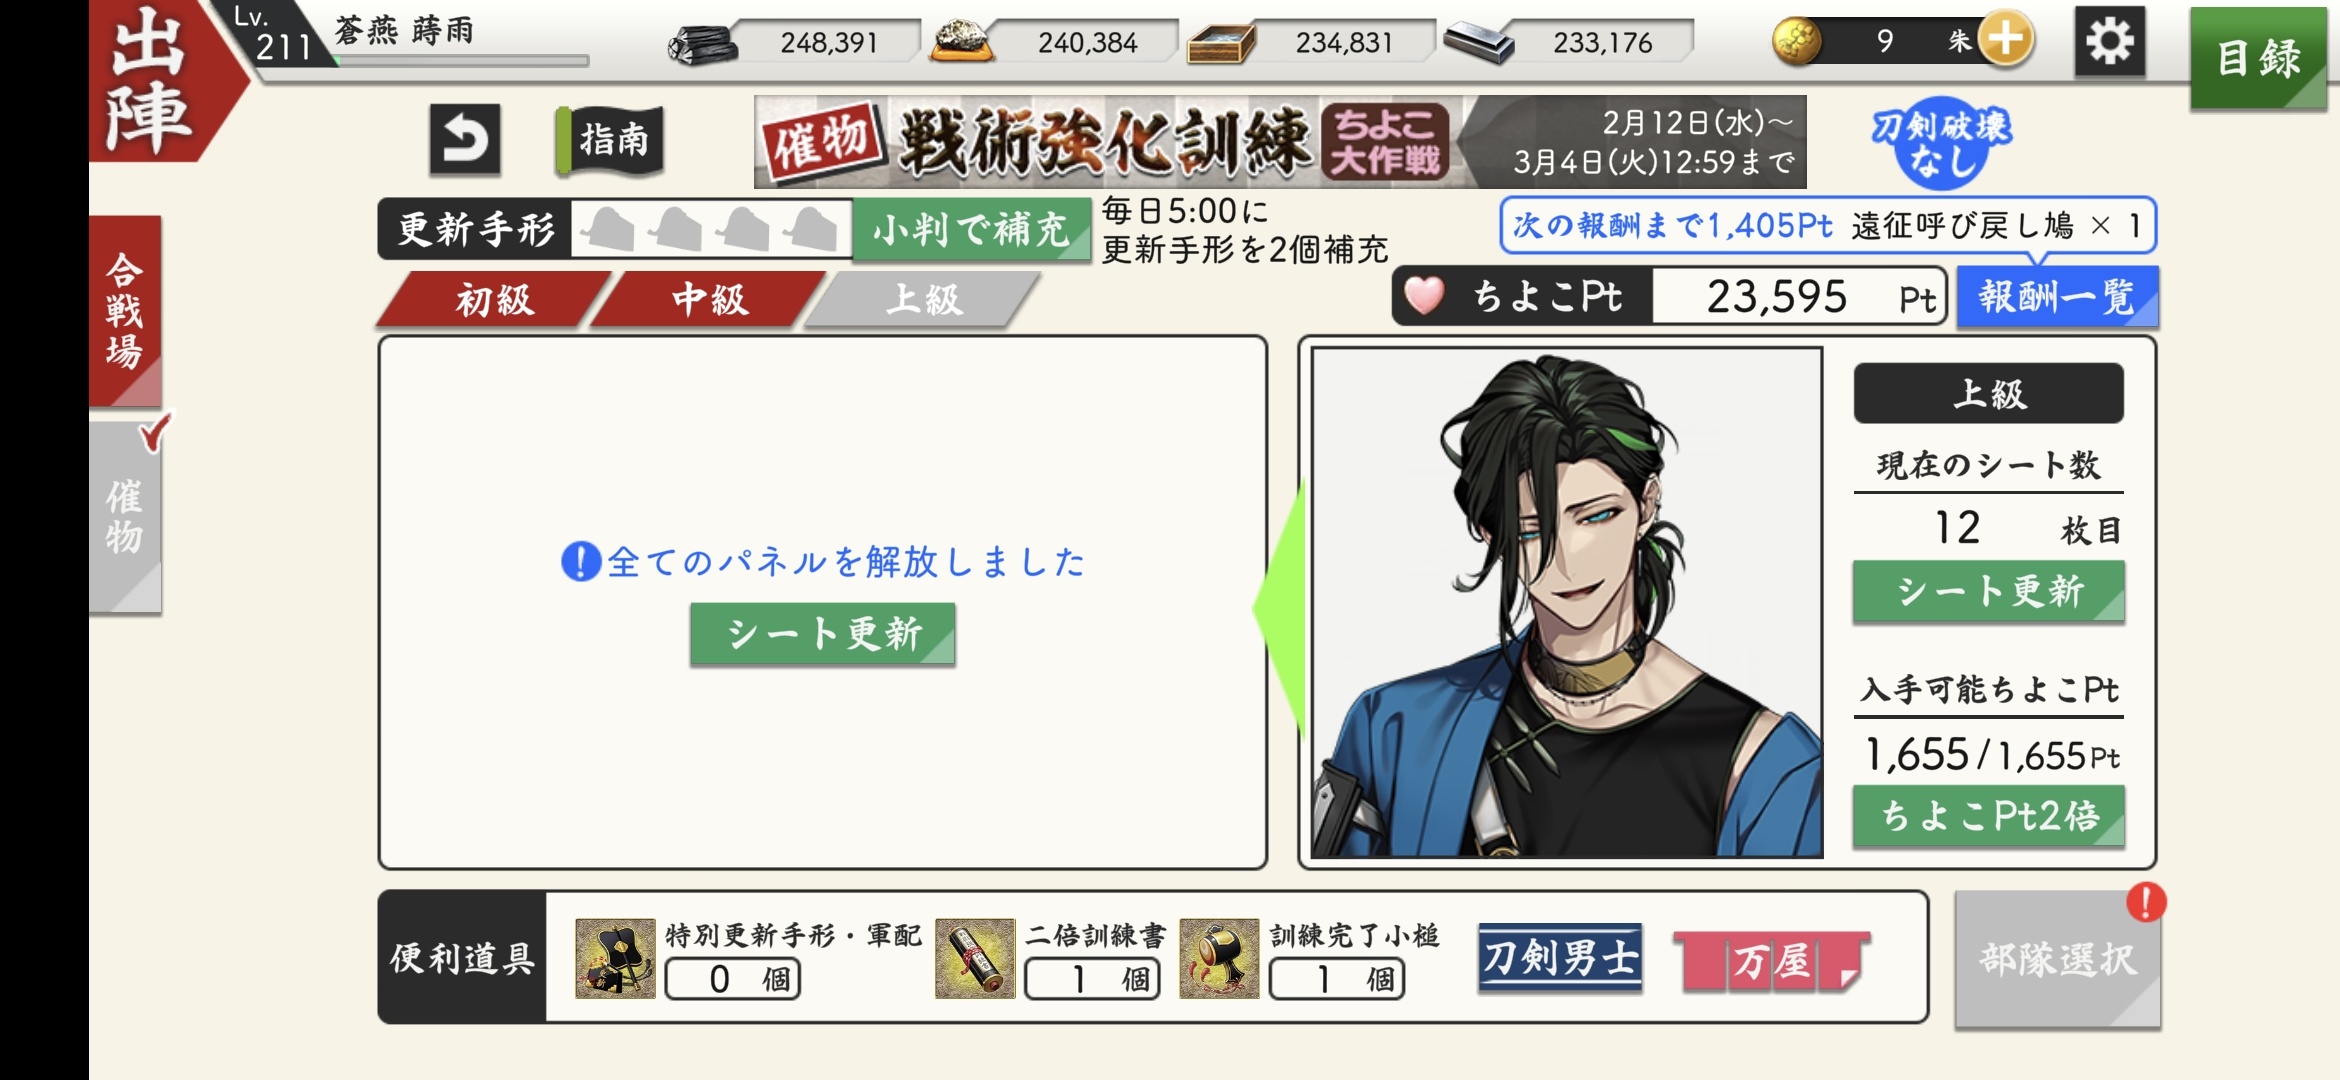Tap the charcoal resource icon
The image size is (2340, 1080).
[x=703, y=44]
